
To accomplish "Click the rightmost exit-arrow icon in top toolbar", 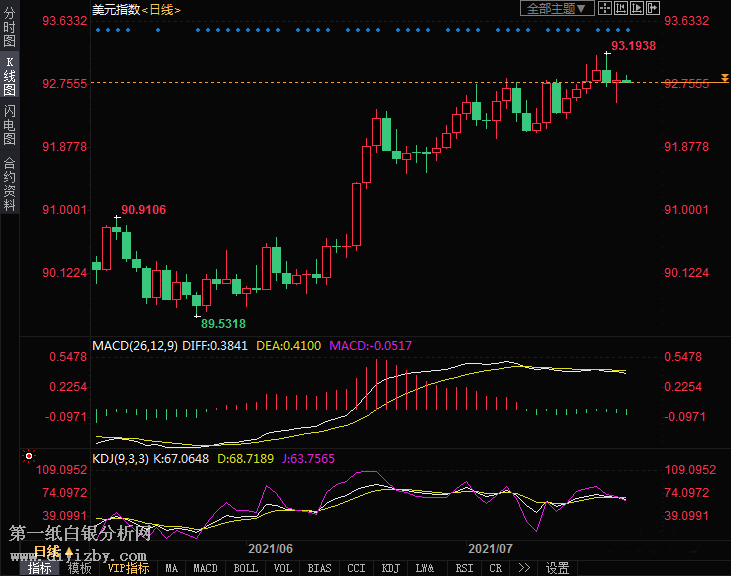I will (653, 9).
